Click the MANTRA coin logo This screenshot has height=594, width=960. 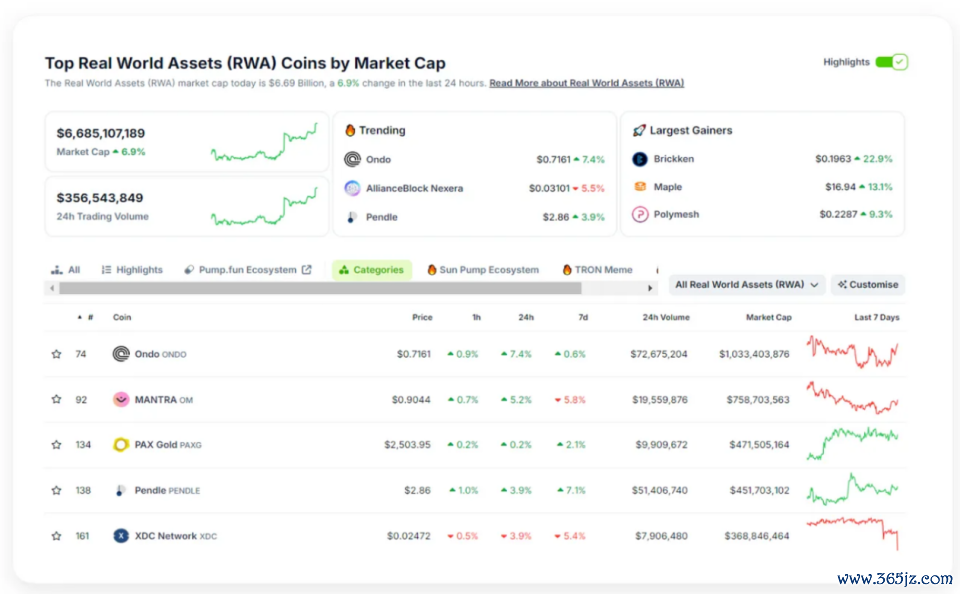pos(121,399)
